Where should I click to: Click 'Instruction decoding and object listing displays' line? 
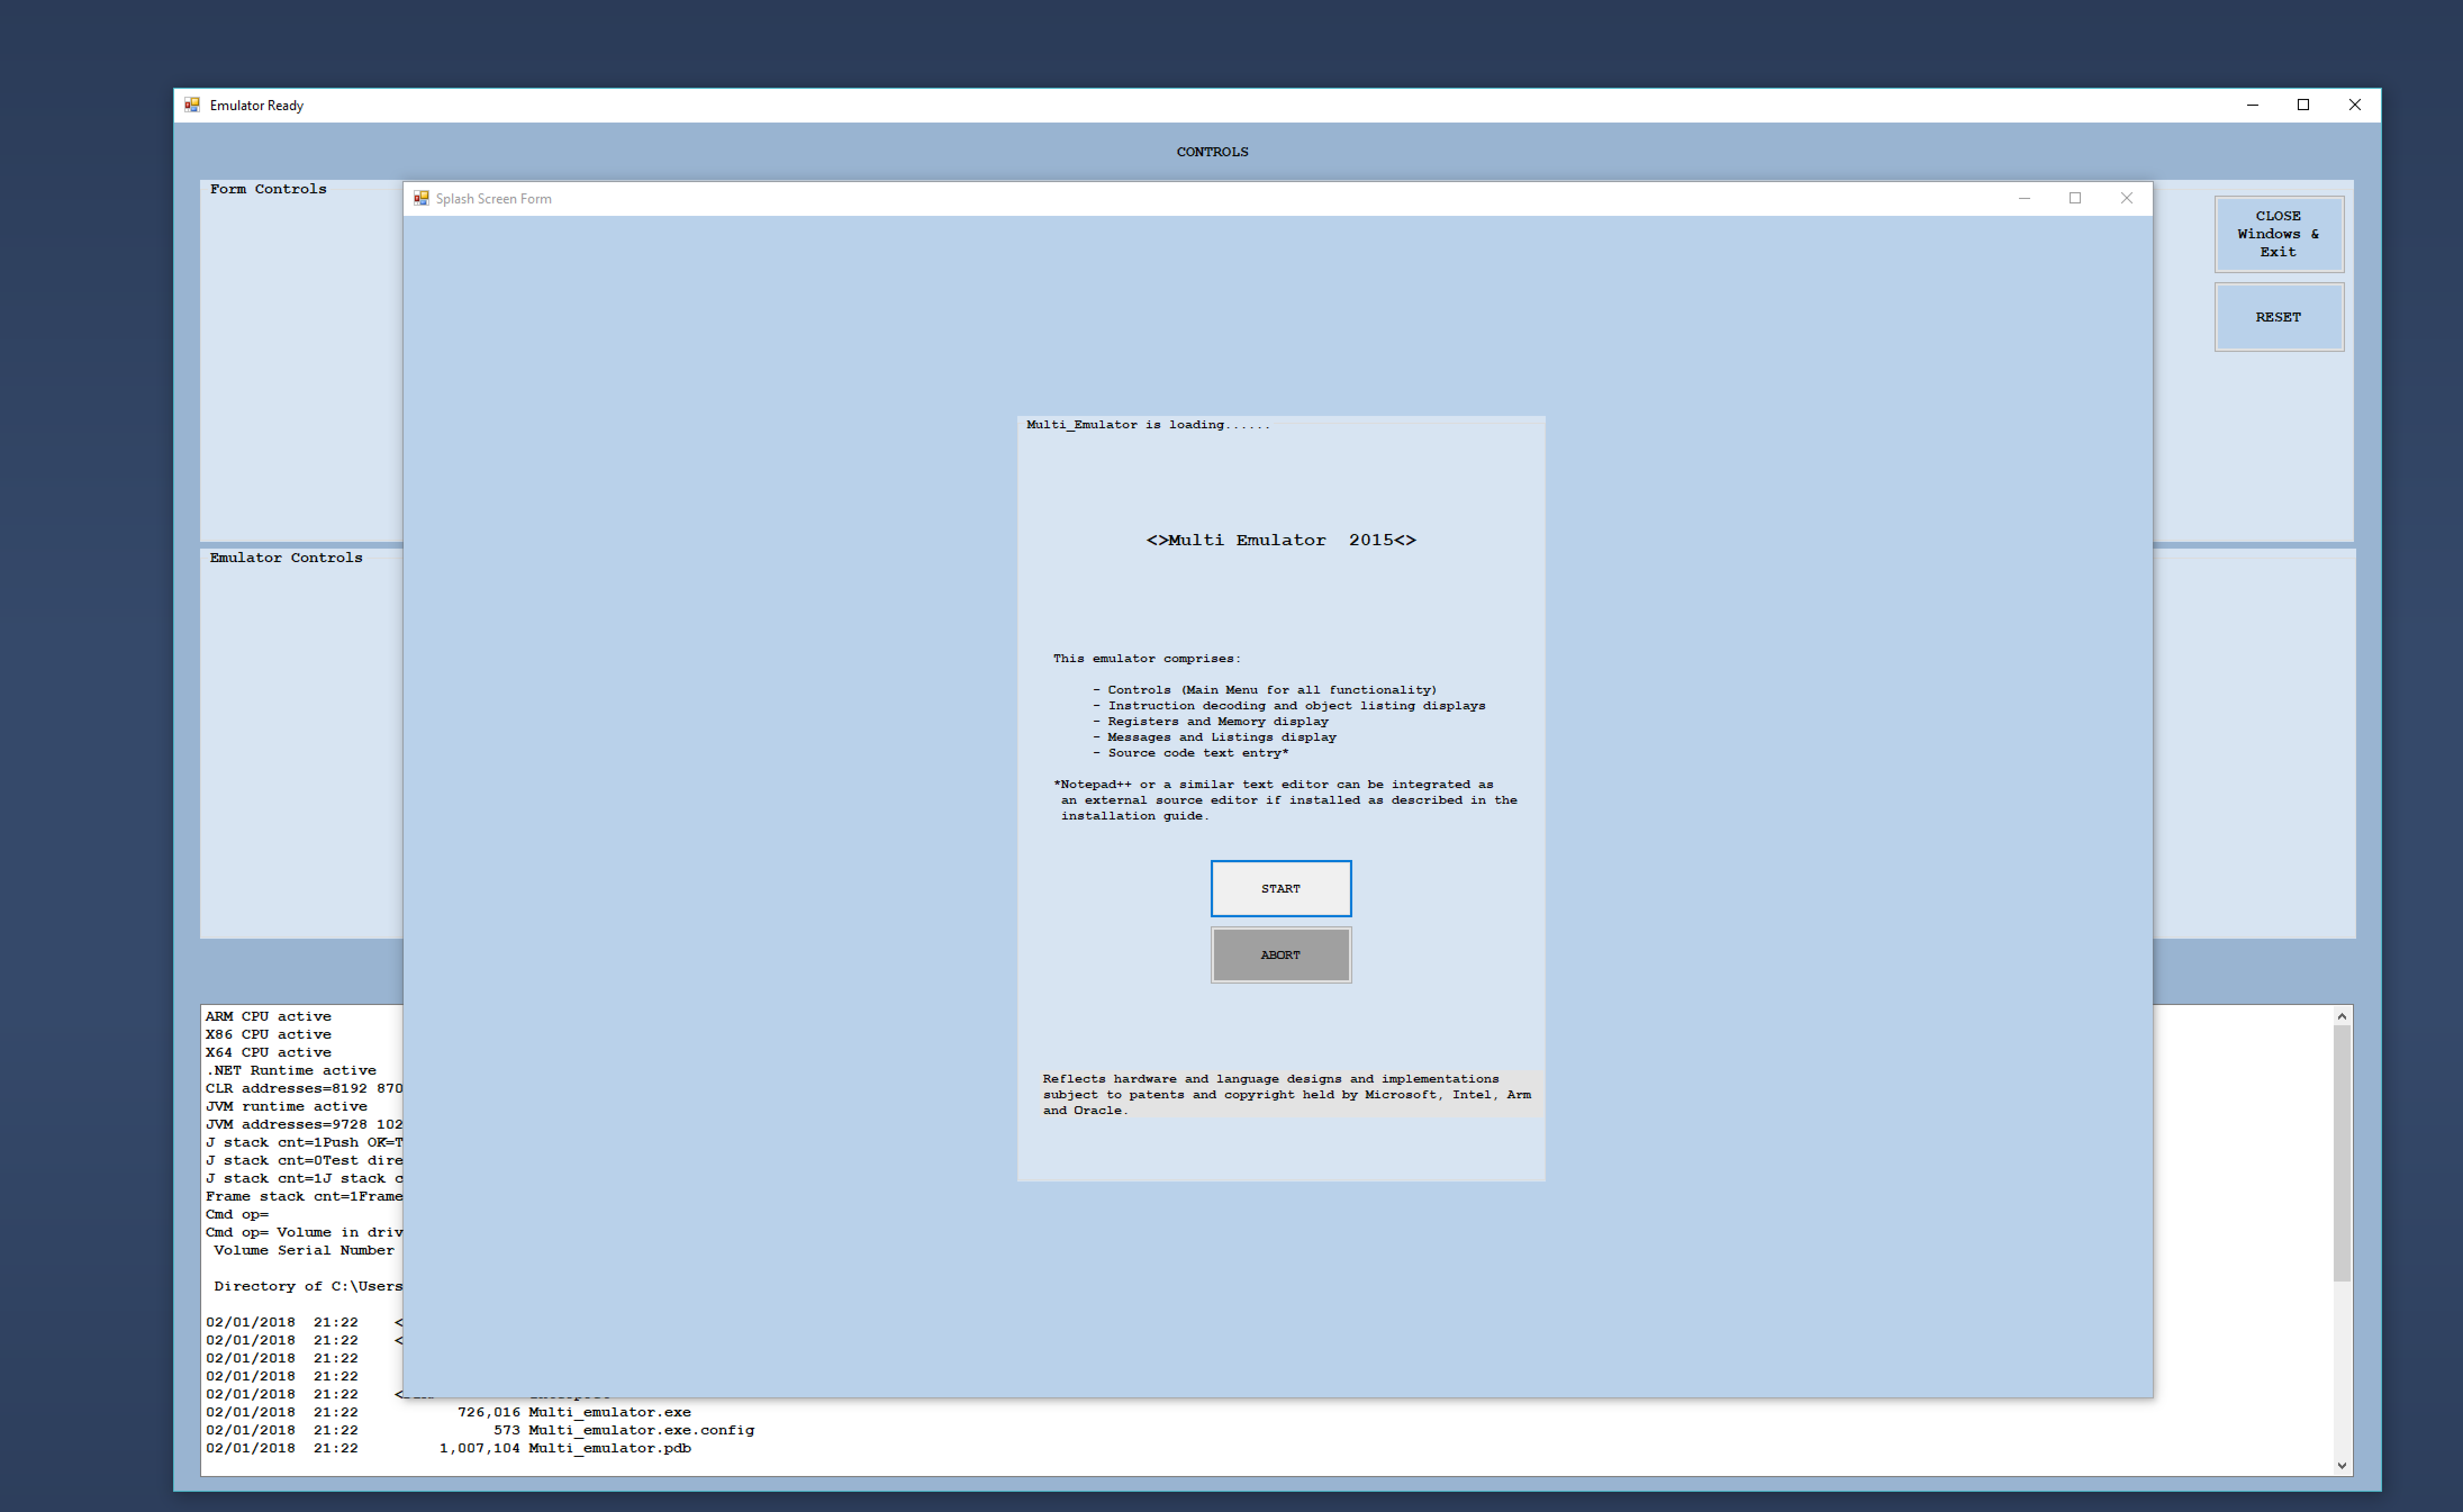[1288, 705]
